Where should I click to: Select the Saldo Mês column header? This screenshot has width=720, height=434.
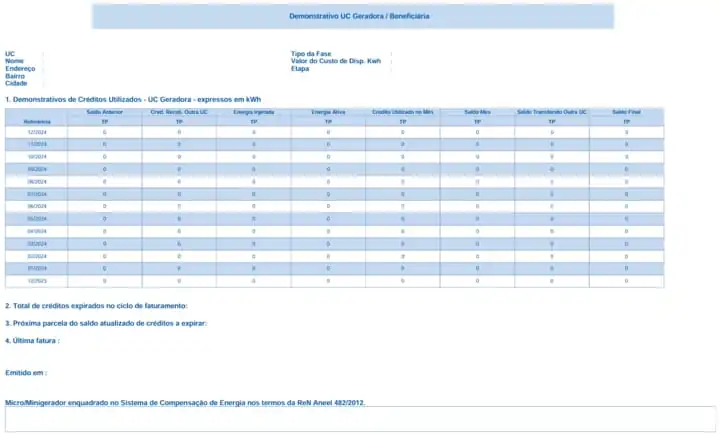477,112
